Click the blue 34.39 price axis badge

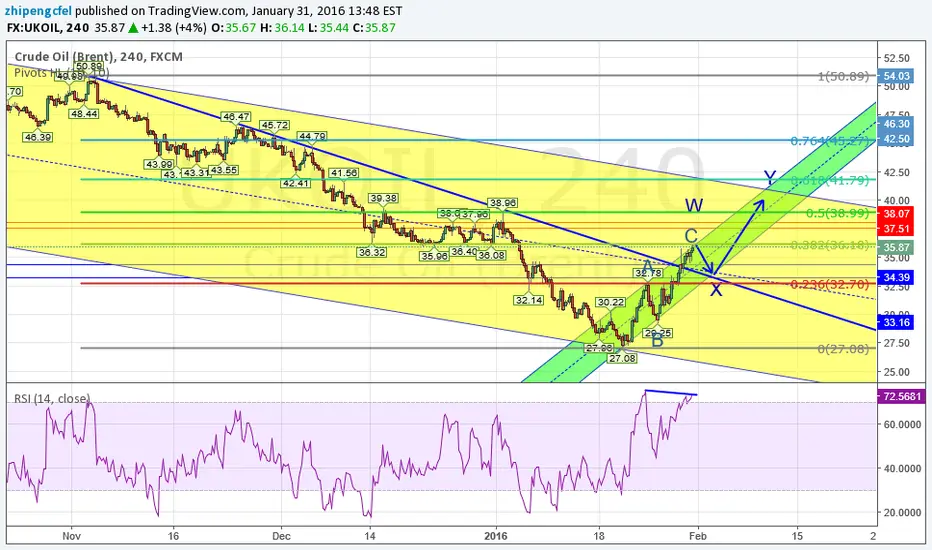pos(896,277)
